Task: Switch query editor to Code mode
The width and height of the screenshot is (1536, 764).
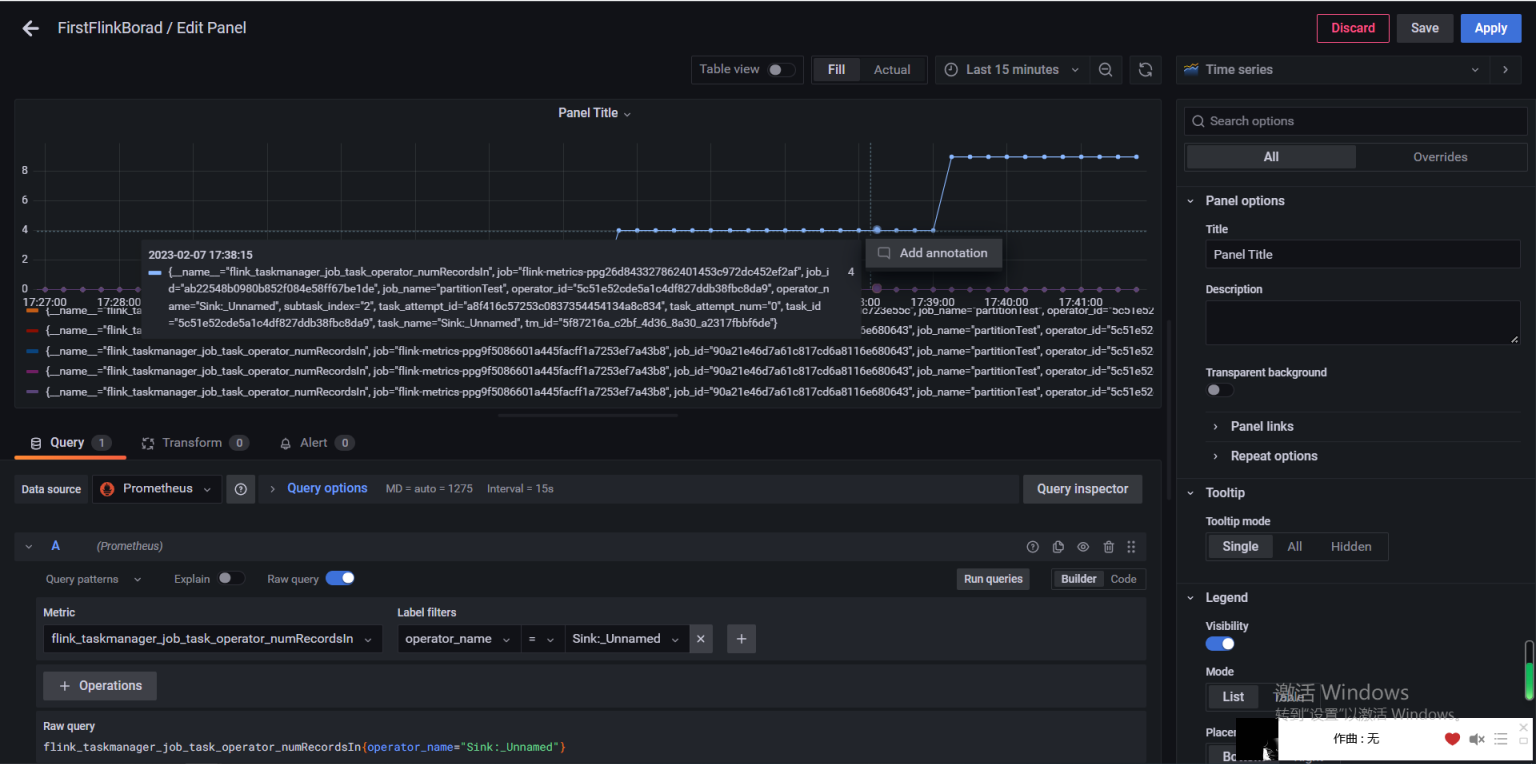Action: [x=1124, y=579]
